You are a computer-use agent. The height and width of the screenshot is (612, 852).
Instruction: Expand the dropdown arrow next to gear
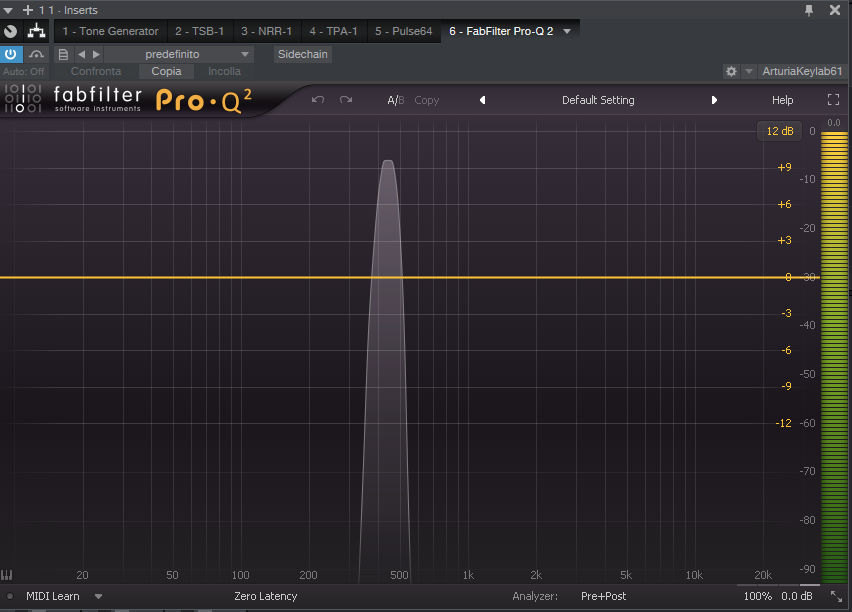749,71
